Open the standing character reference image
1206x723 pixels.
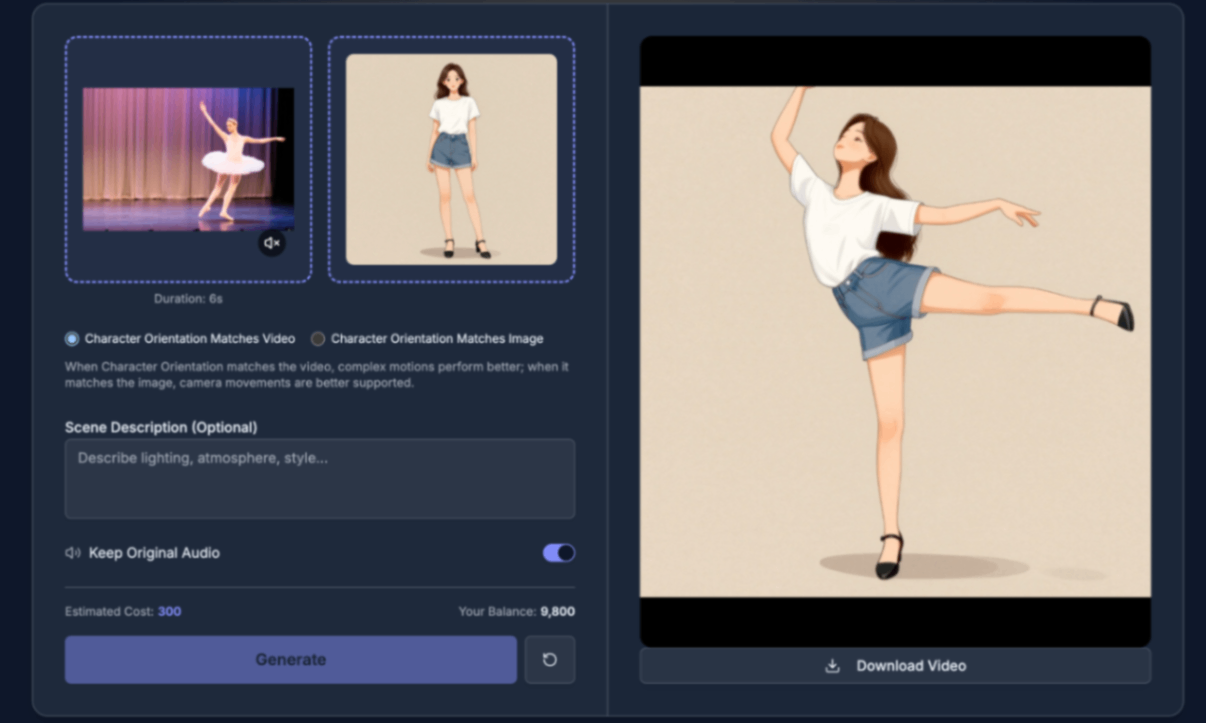point(451,160)
